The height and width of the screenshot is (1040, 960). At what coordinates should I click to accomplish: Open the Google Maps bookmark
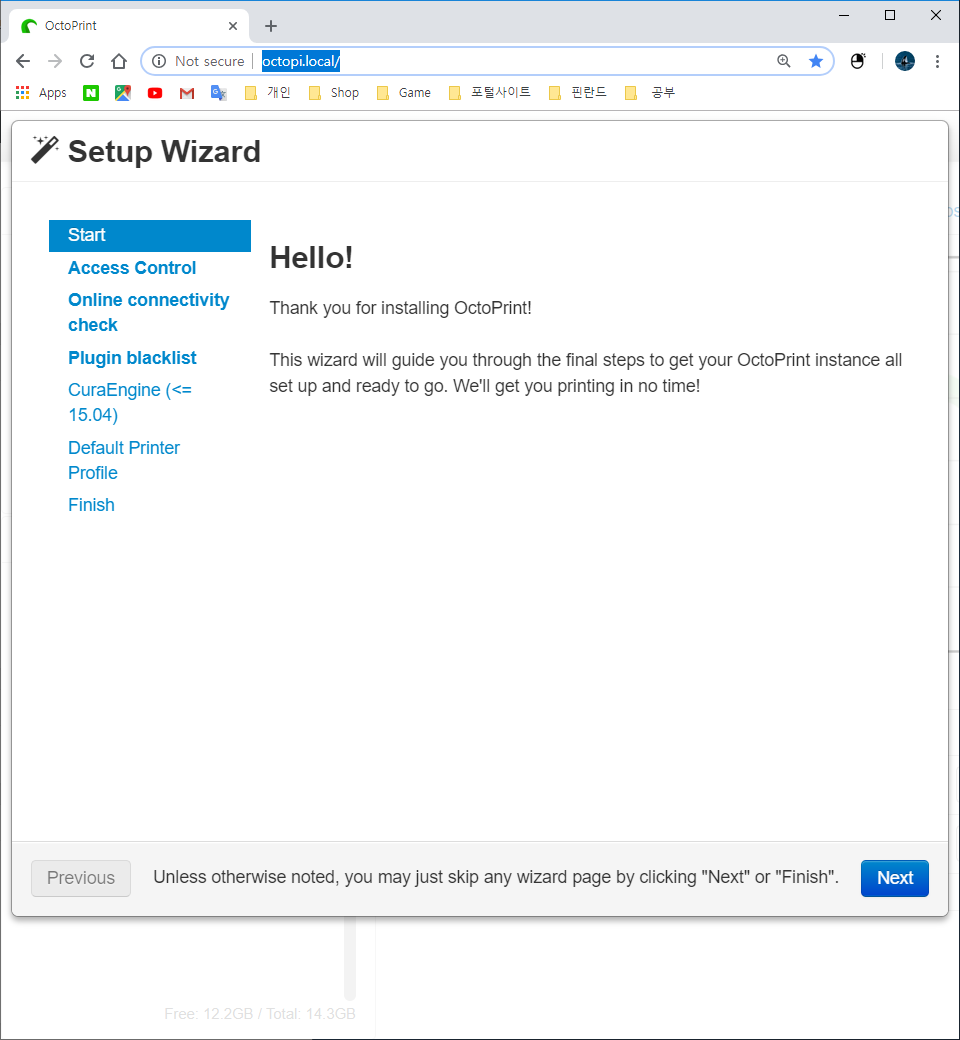click(x=123, y=93)
